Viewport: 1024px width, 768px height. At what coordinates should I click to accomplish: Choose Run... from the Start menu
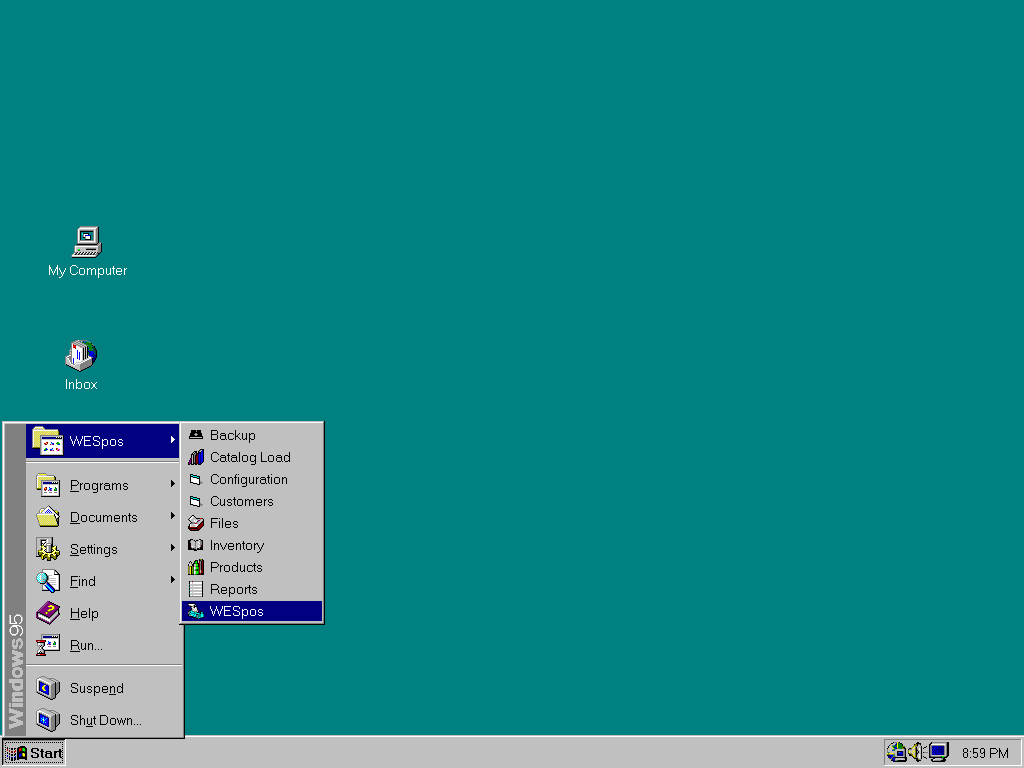click(104, 645)
